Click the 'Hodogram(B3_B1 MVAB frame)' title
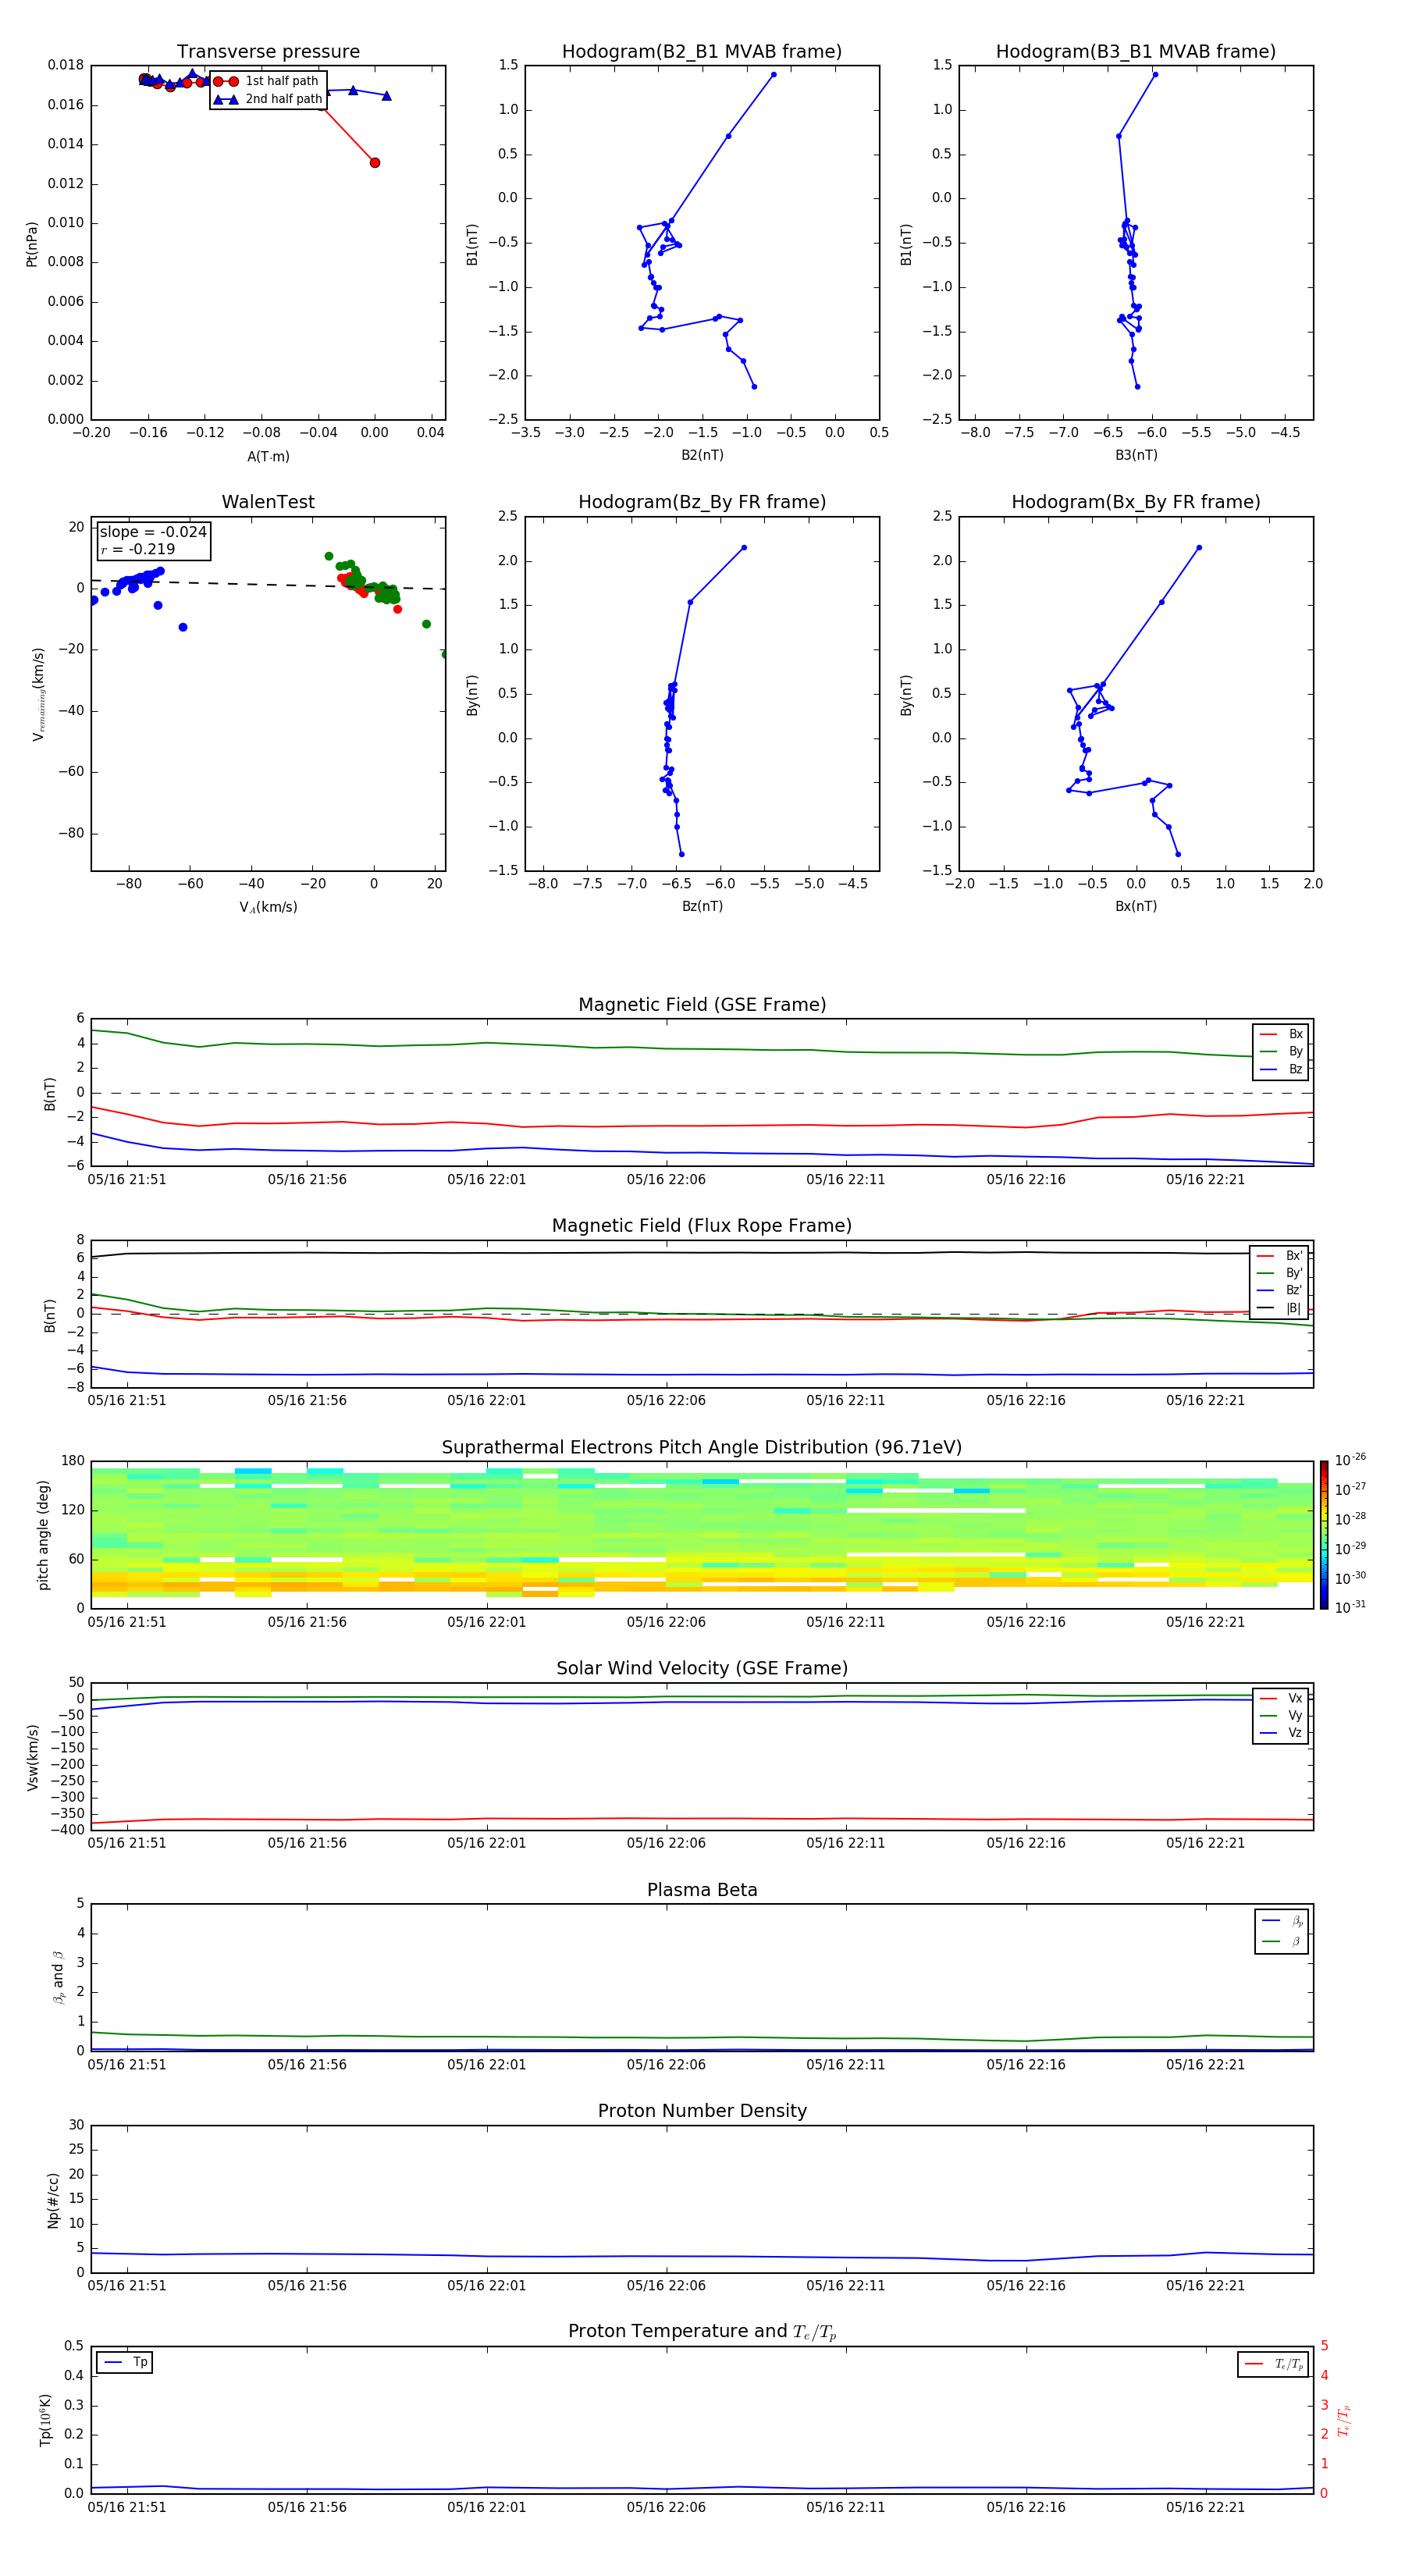 pos(1136,51)
